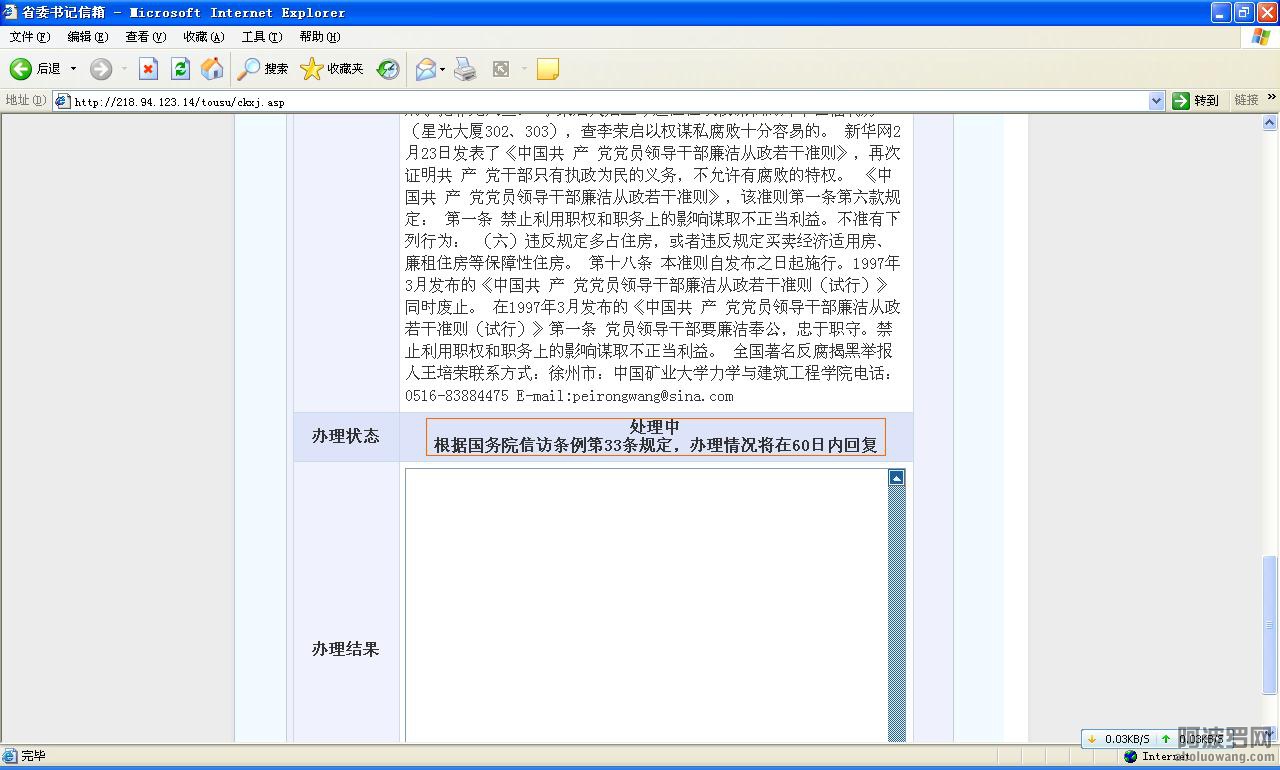This screenshot has width=1280, height=770.
Task: Click the IE icon in the title bar
Action: coord(10,12)
